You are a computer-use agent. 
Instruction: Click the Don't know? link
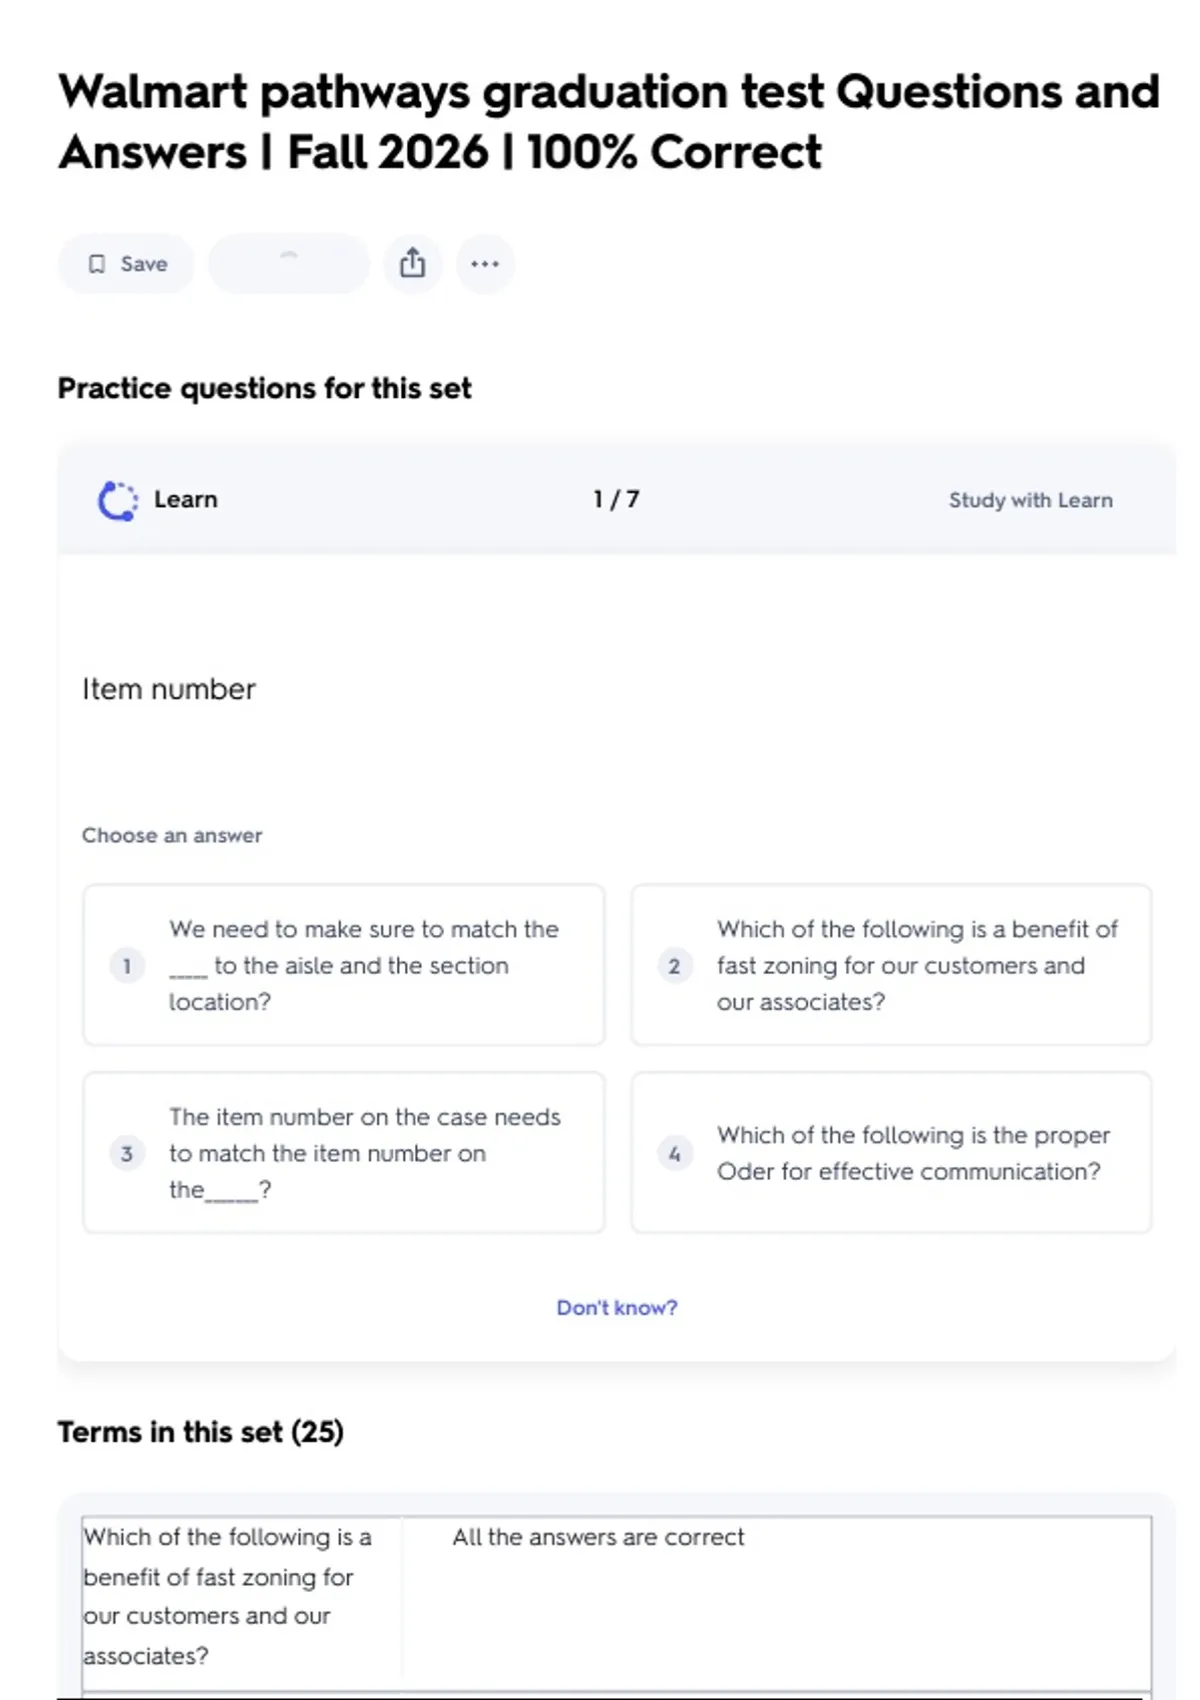click(617, 1308)
